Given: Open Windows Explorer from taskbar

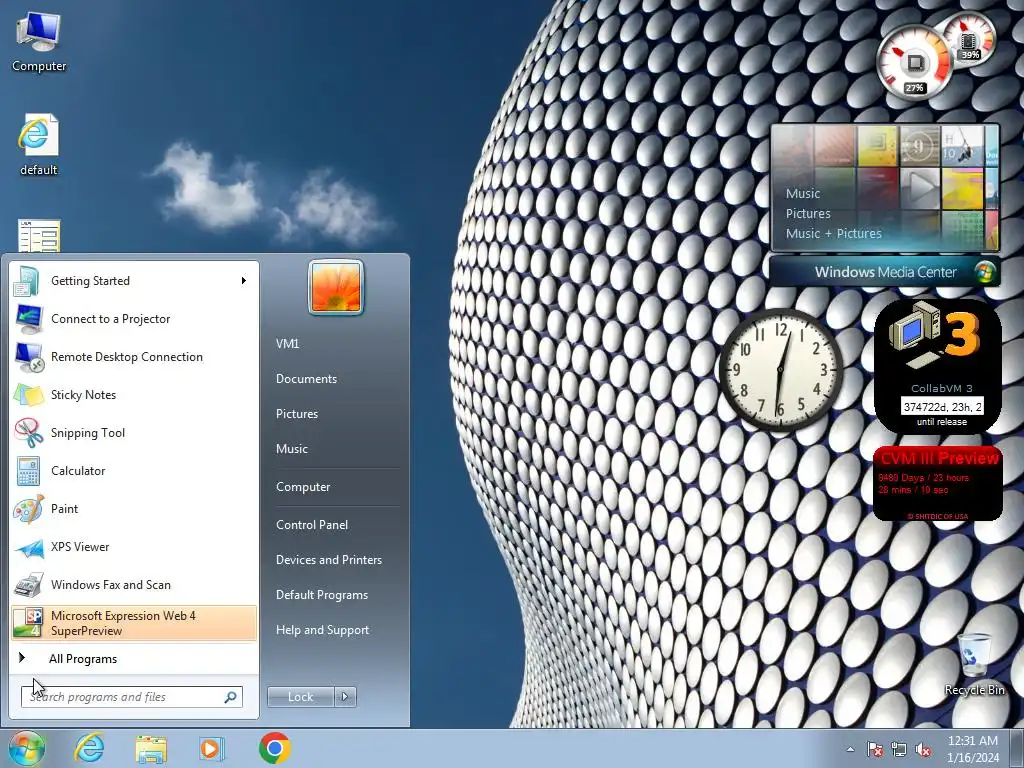Looking at the screenshot, I should (151, 748).
